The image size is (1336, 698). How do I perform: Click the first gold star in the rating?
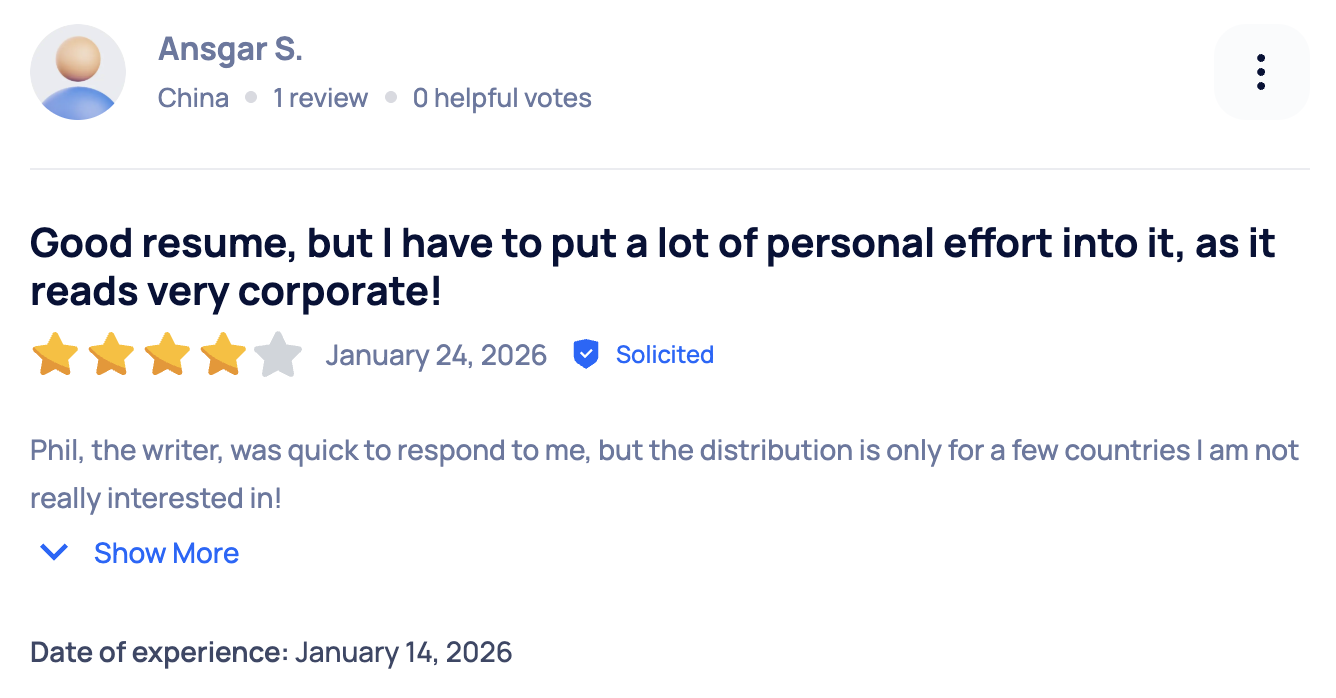click(x=56, y=354)
